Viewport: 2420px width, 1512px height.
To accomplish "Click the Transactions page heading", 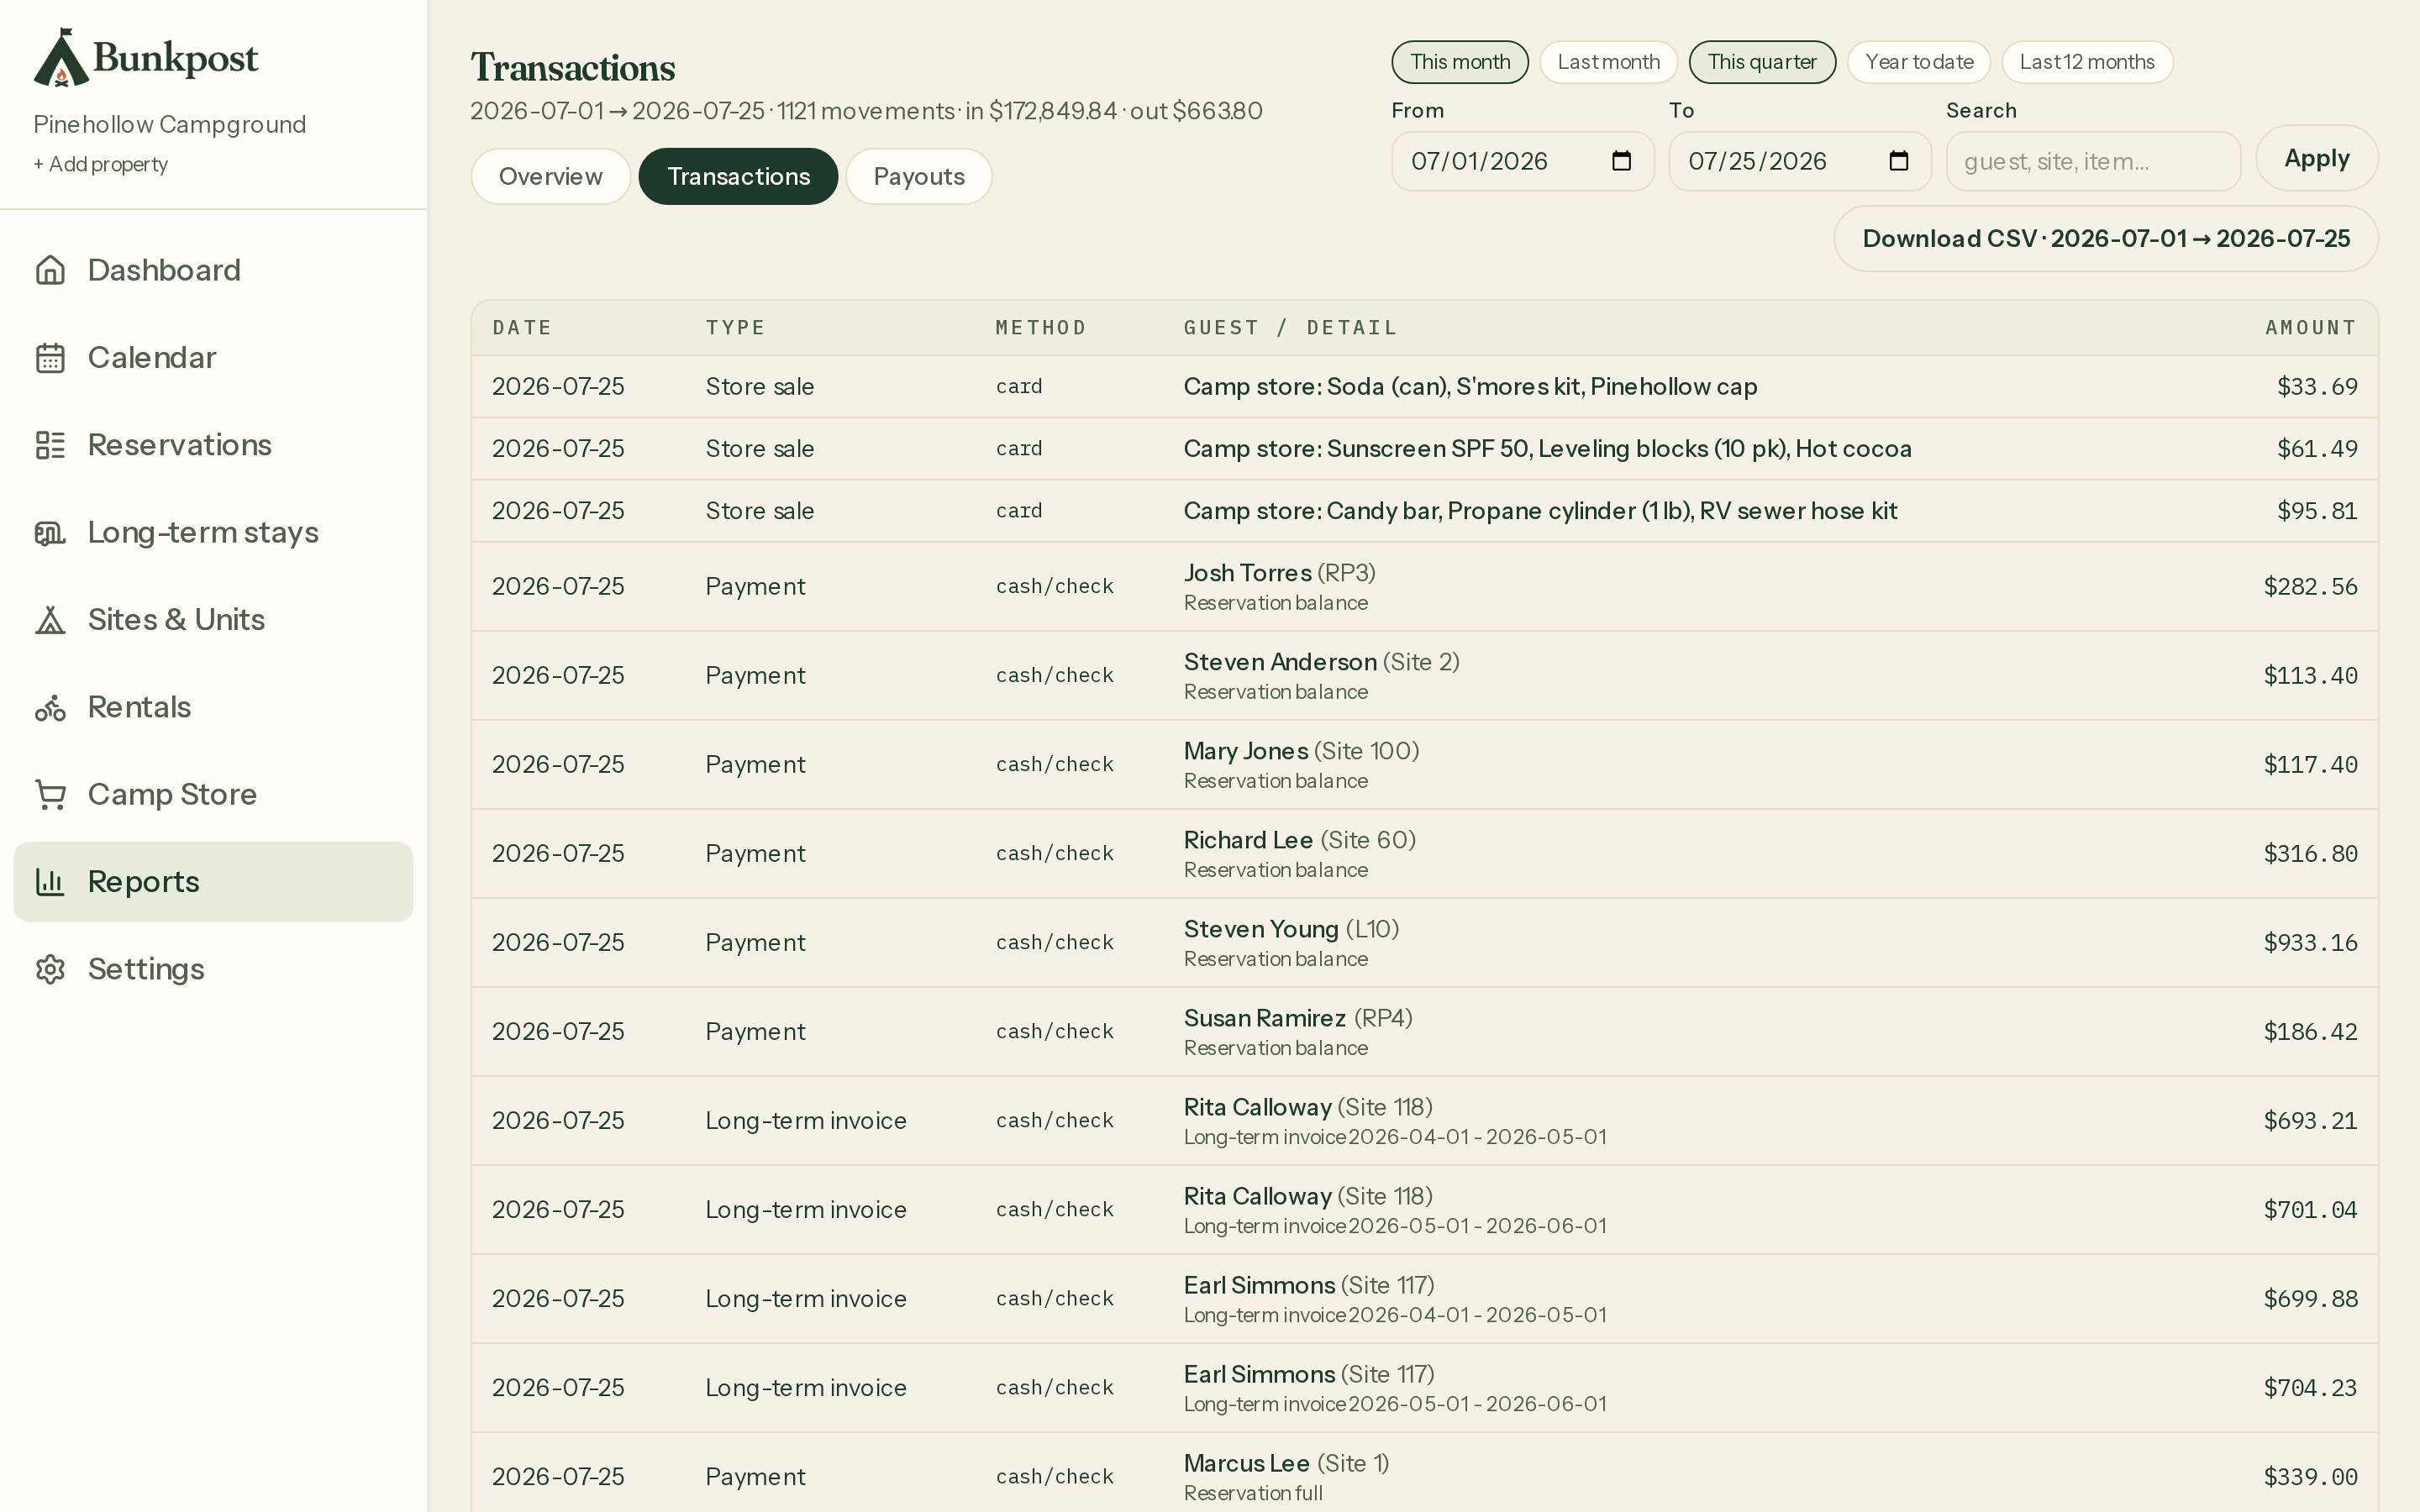I will point(573,68).
